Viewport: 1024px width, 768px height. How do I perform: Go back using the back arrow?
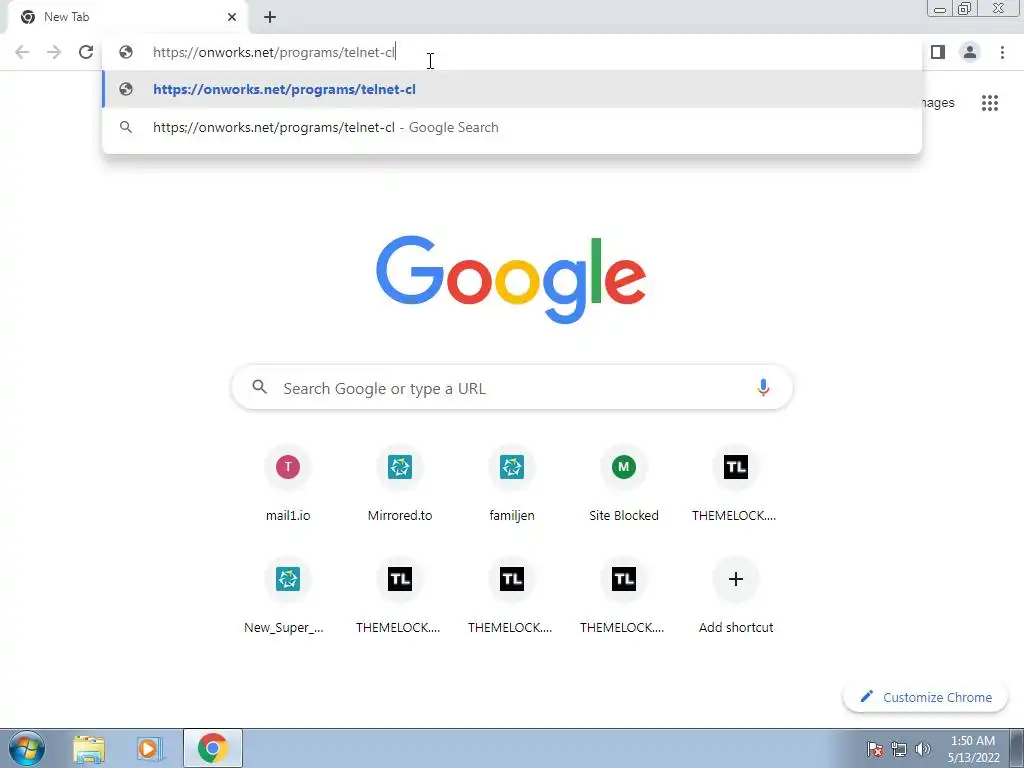click(22, 52)
